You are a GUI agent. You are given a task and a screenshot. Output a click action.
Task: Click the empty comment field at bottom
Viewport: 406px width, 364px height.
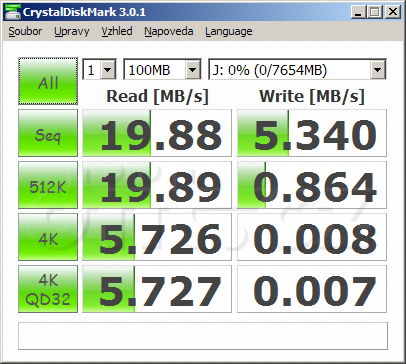tap(203, 336)
